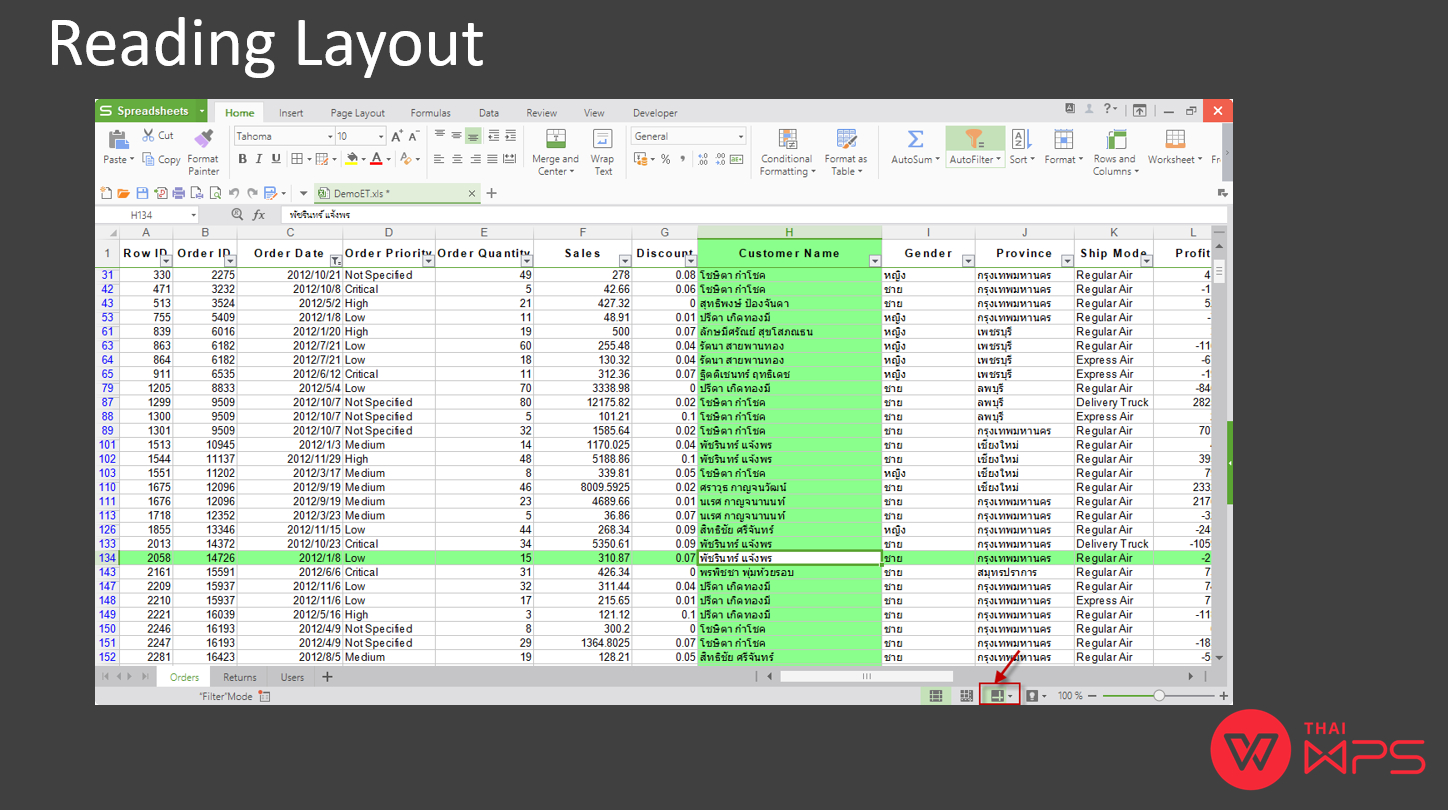This screenshot has height=810, width=1448.
Task: Open the General number format dropdown
Action: point(741,136)
